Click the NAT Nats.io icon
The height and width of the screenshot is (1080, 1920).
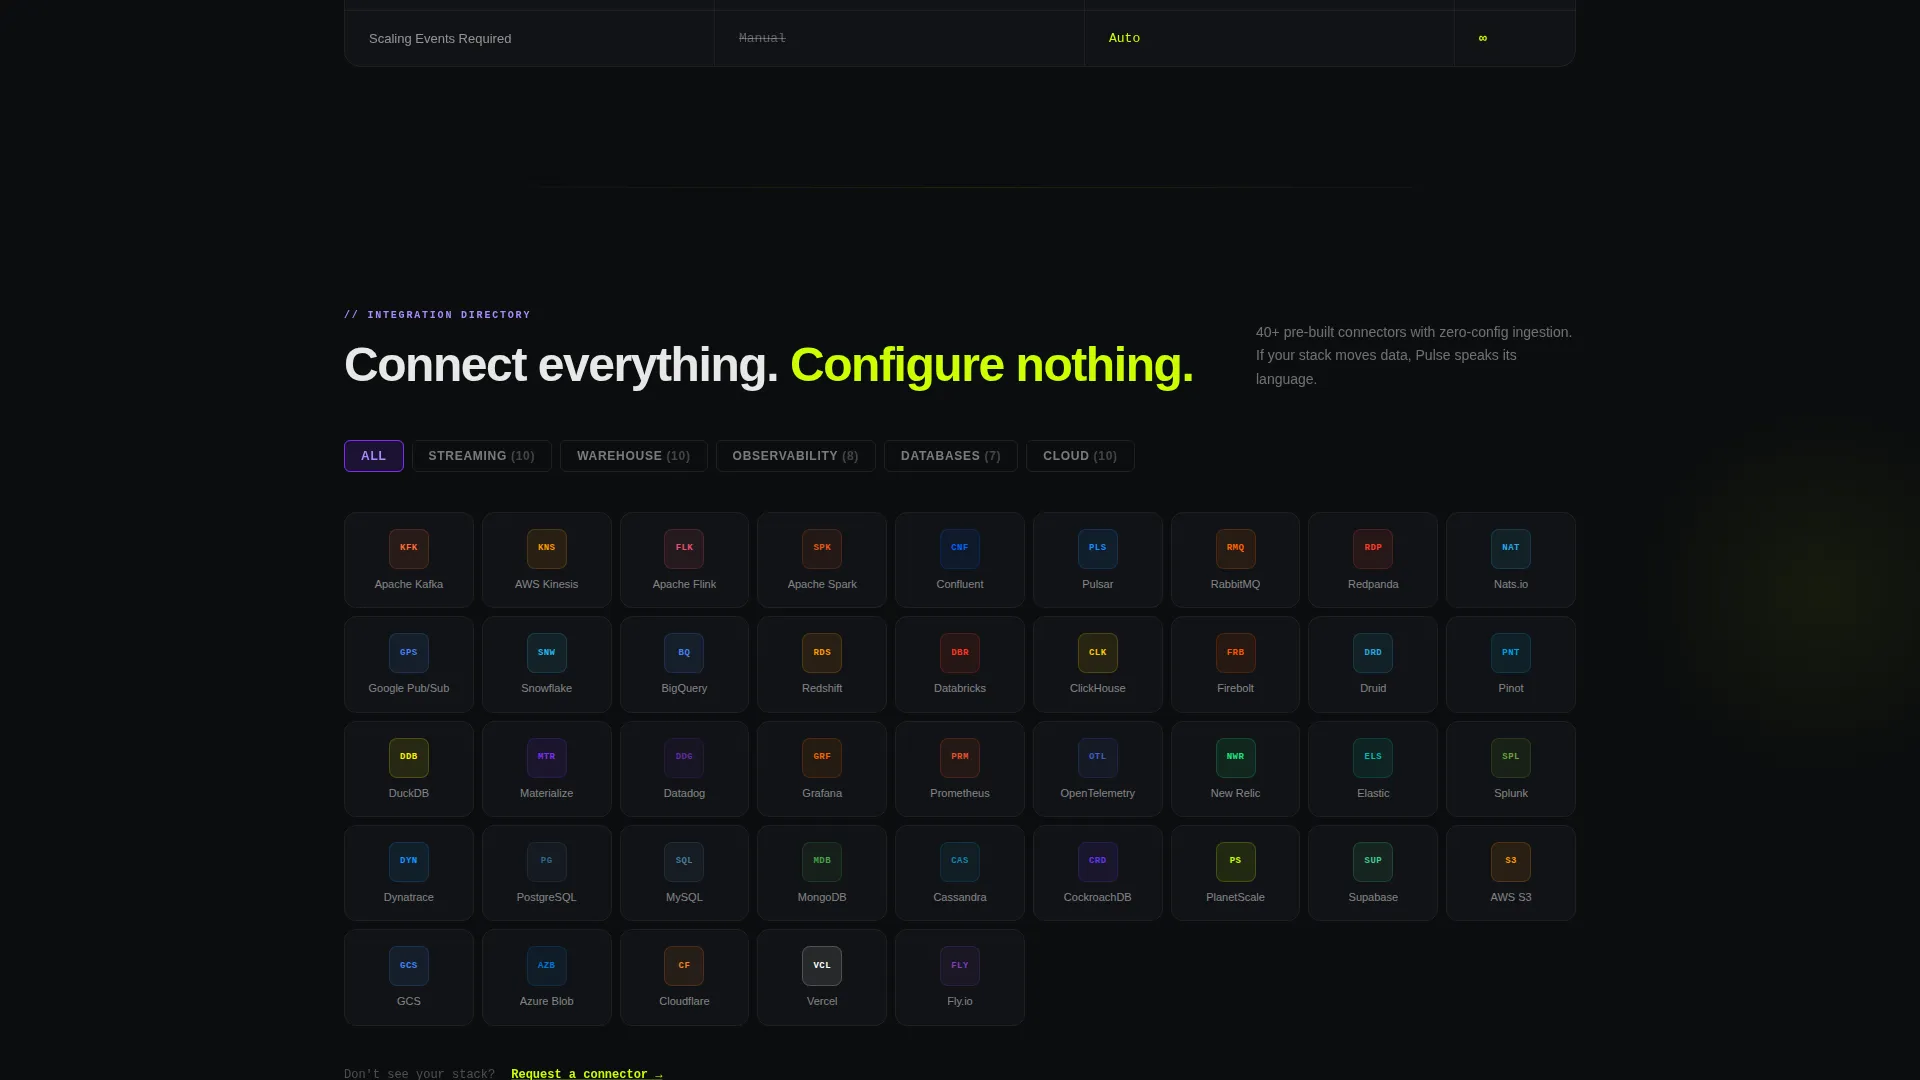point(1511,548)
